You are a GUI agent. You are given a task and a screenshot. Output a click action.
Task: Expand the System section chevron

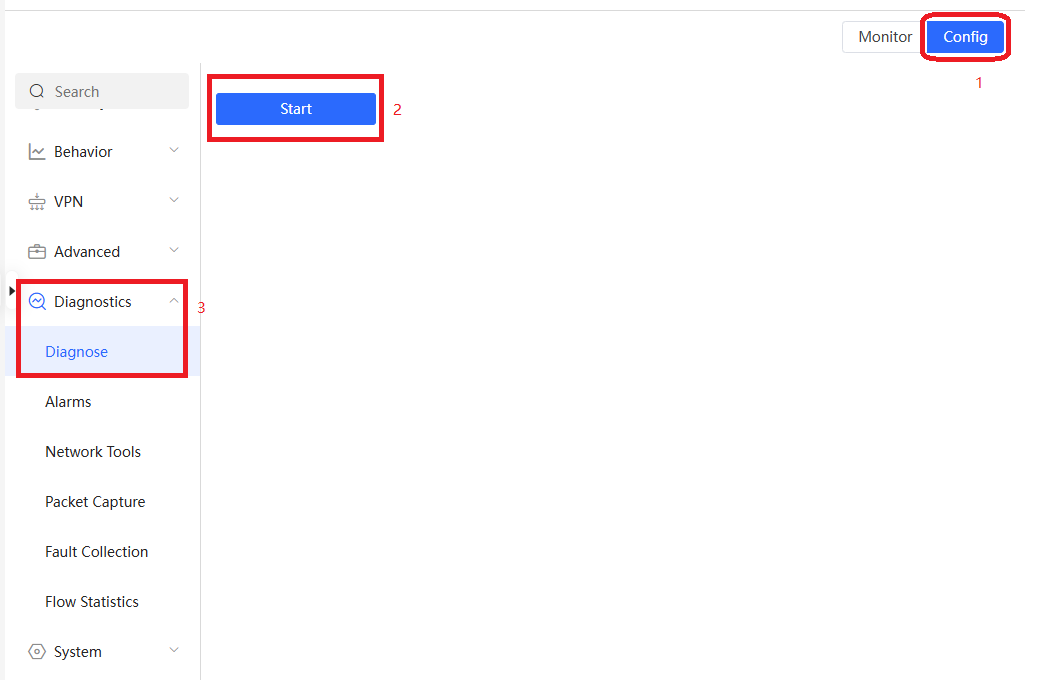click(x=174, y=650)
